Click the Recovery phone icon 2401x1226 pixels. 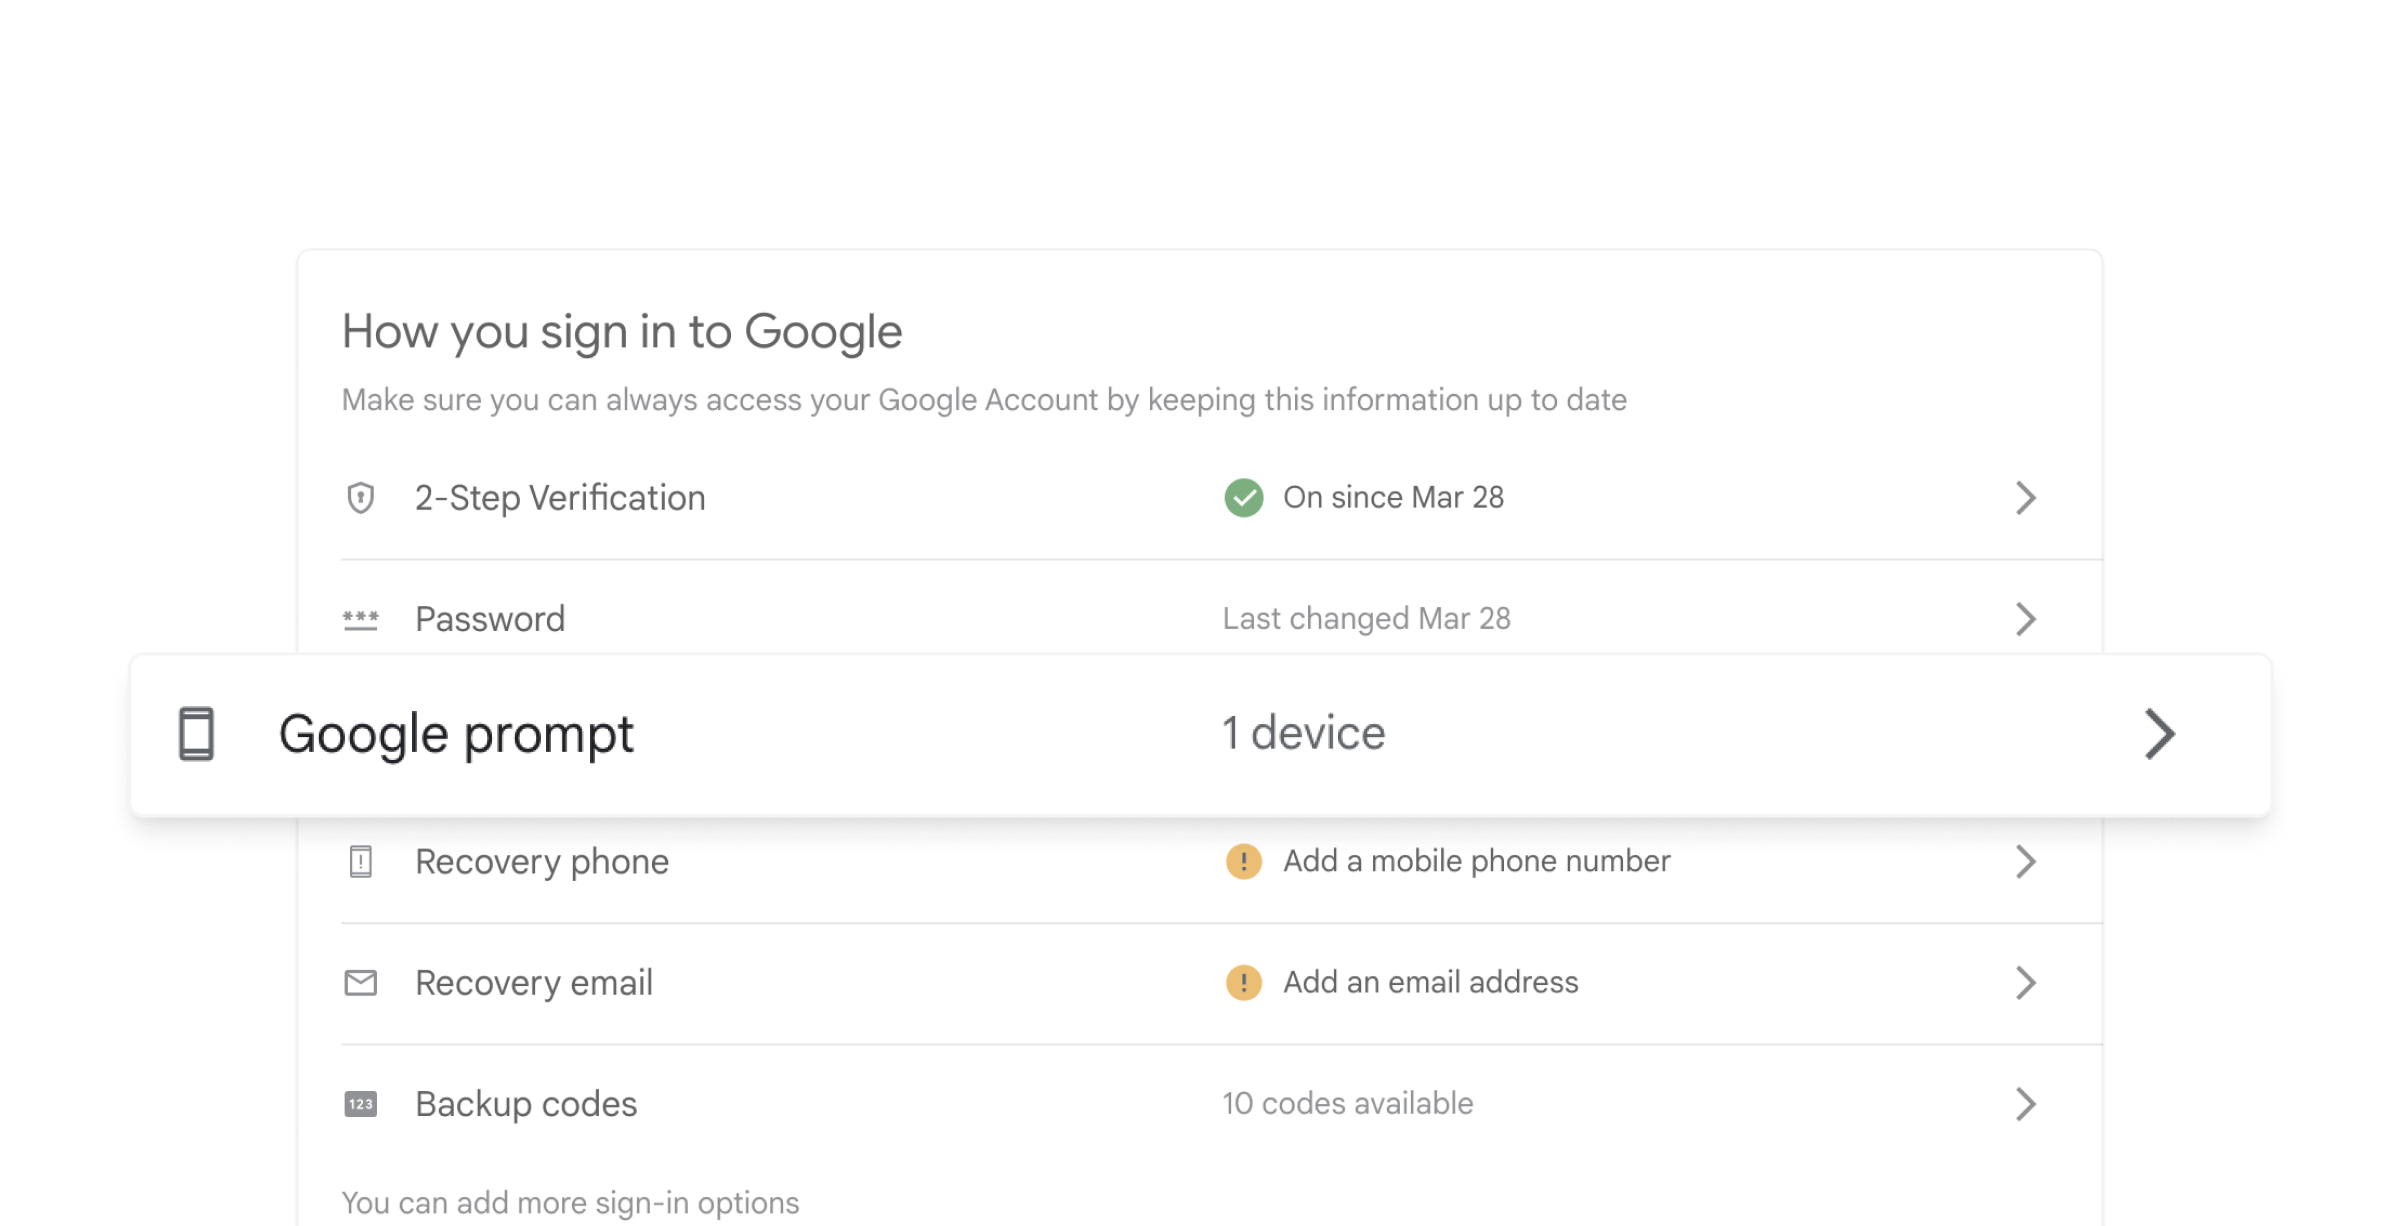[x=360, y=861]
